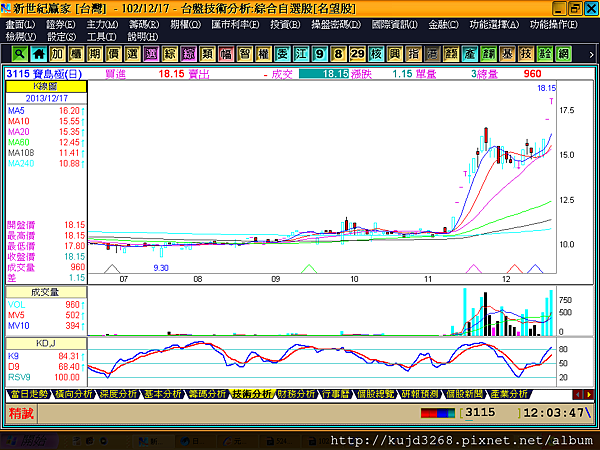This screenshot has height=450, width=600.
Task: Open the 技 (technical) toolbar icon
Action: (x=526, y=54)
